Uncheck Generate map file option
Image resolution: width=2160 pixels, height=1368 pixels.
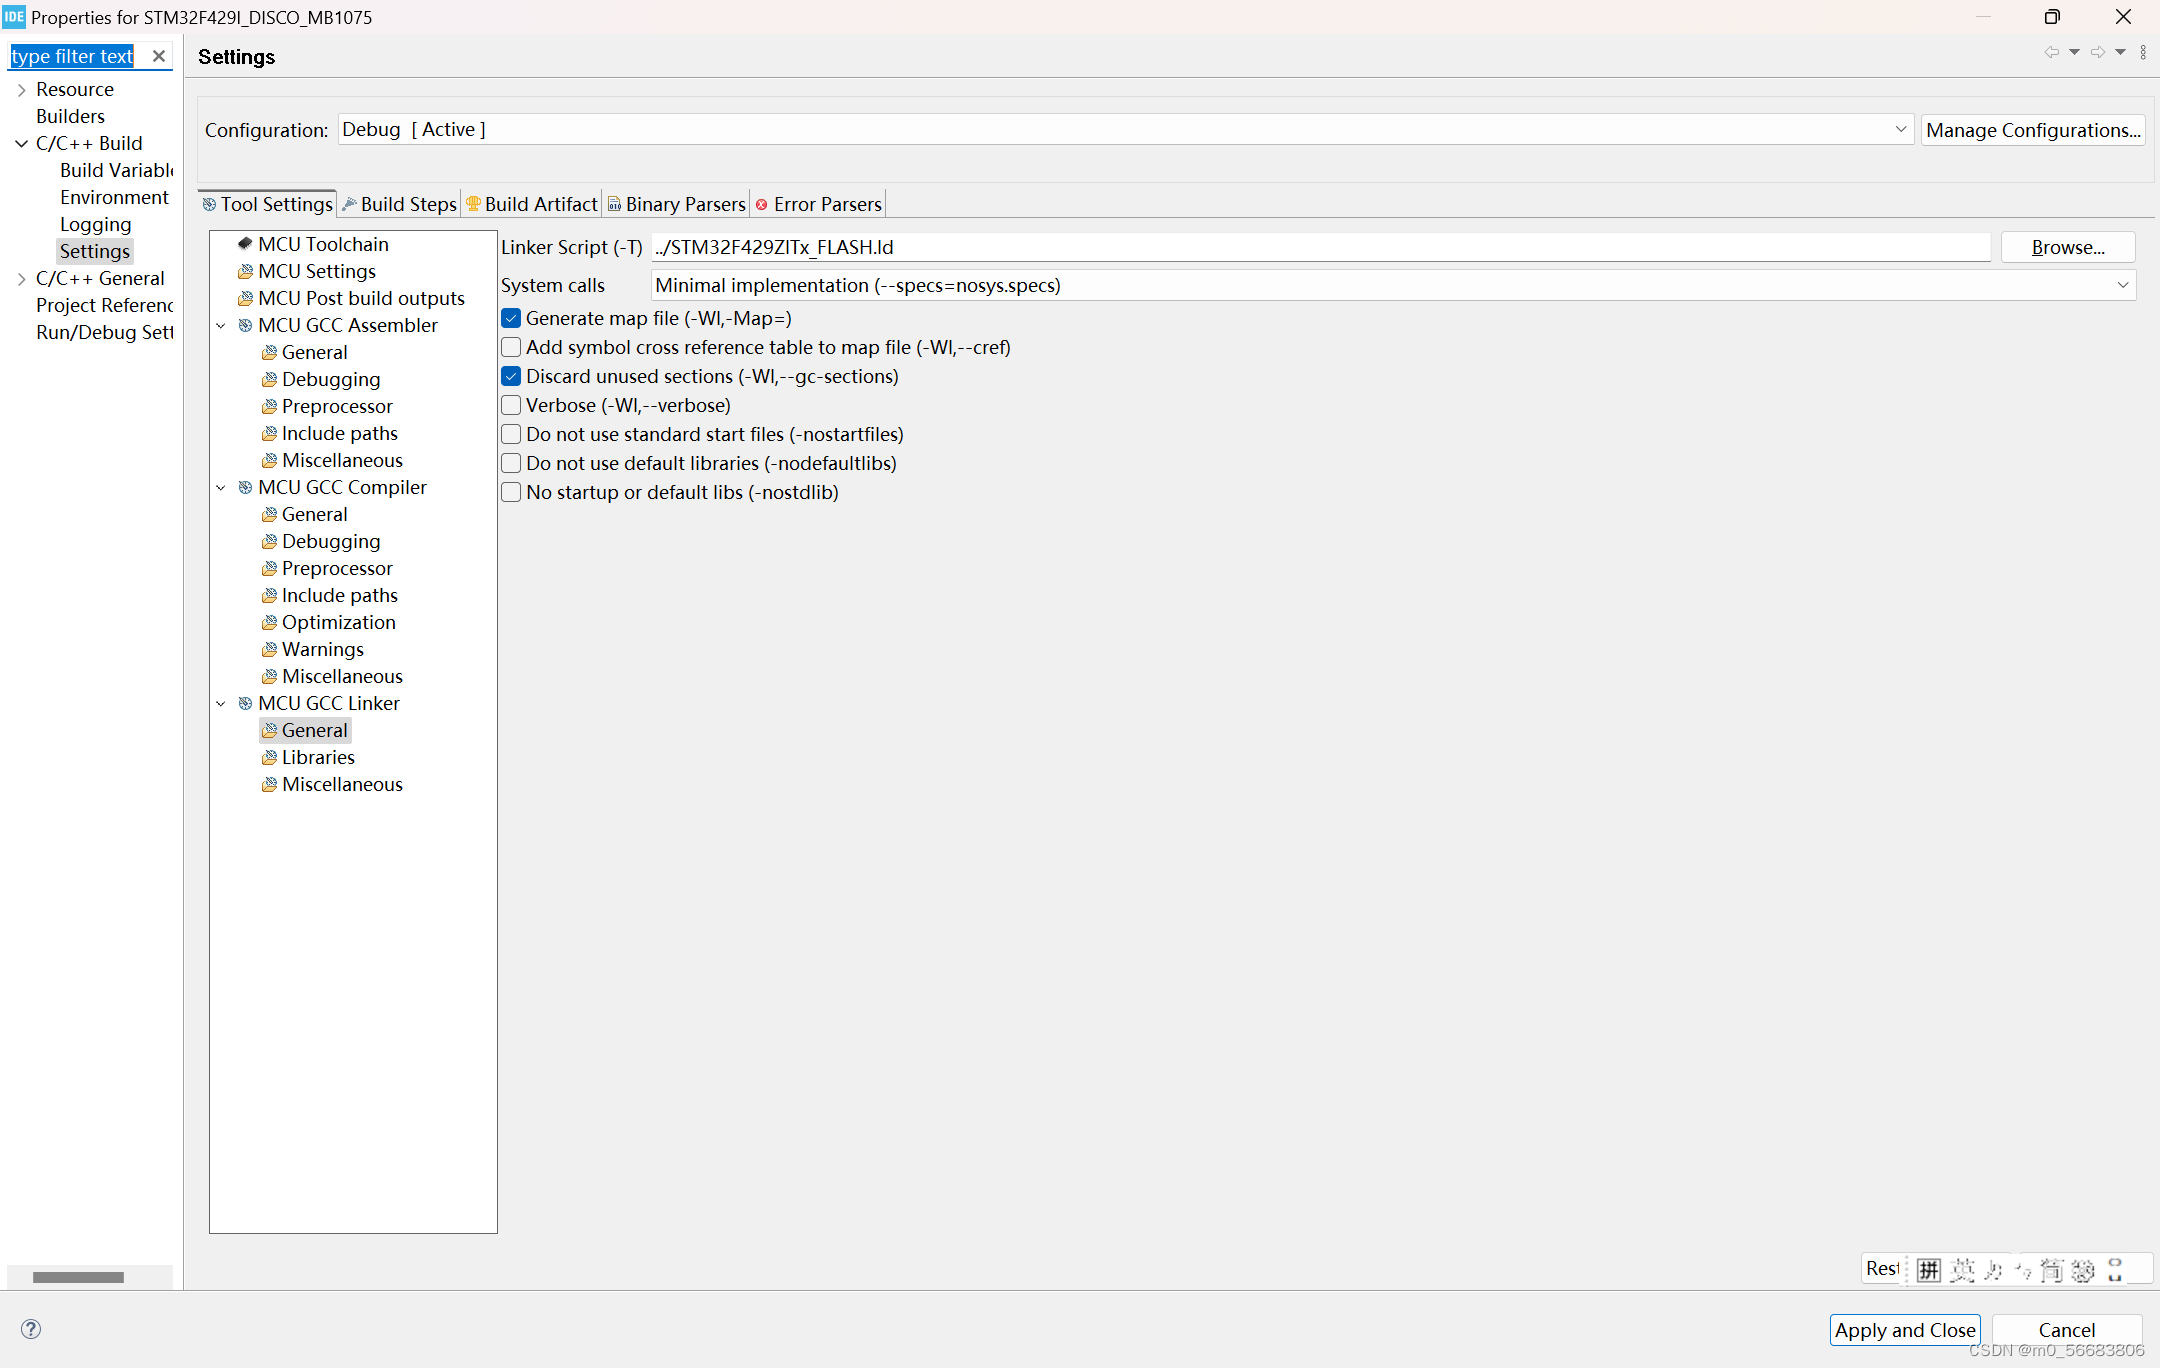click(x=511, y=318)
